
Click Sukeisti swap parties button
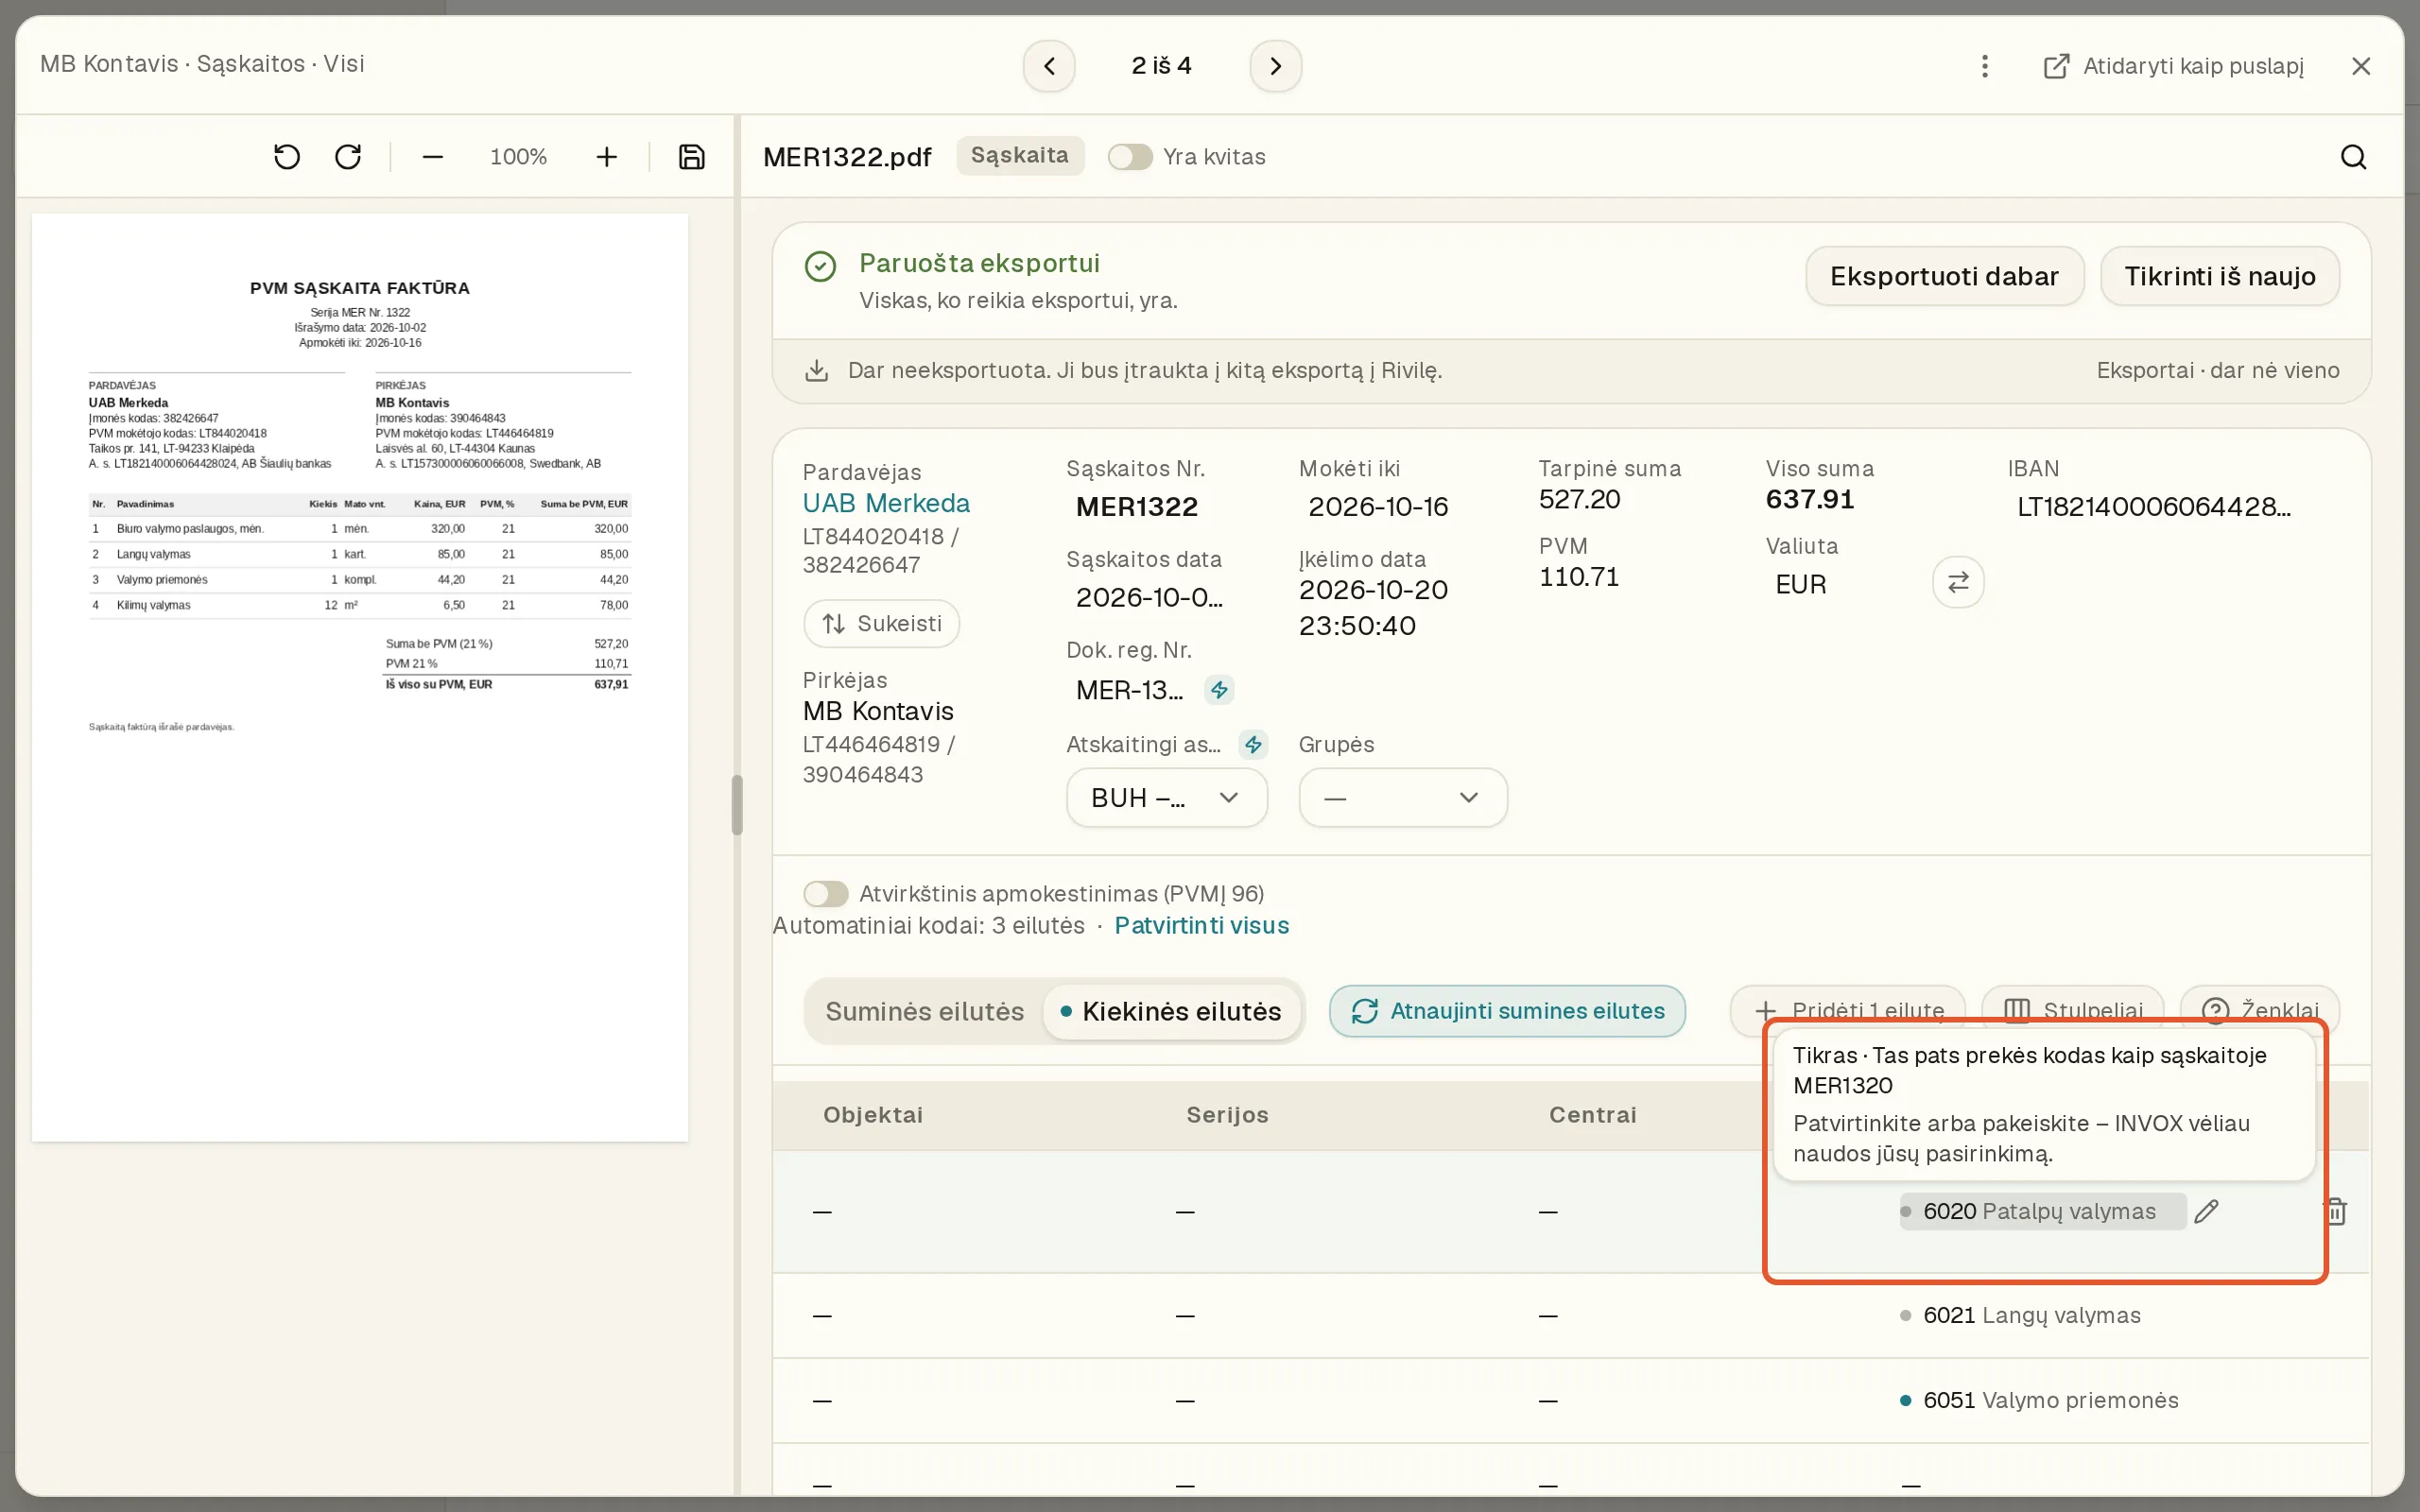click(x=881, y=624)
